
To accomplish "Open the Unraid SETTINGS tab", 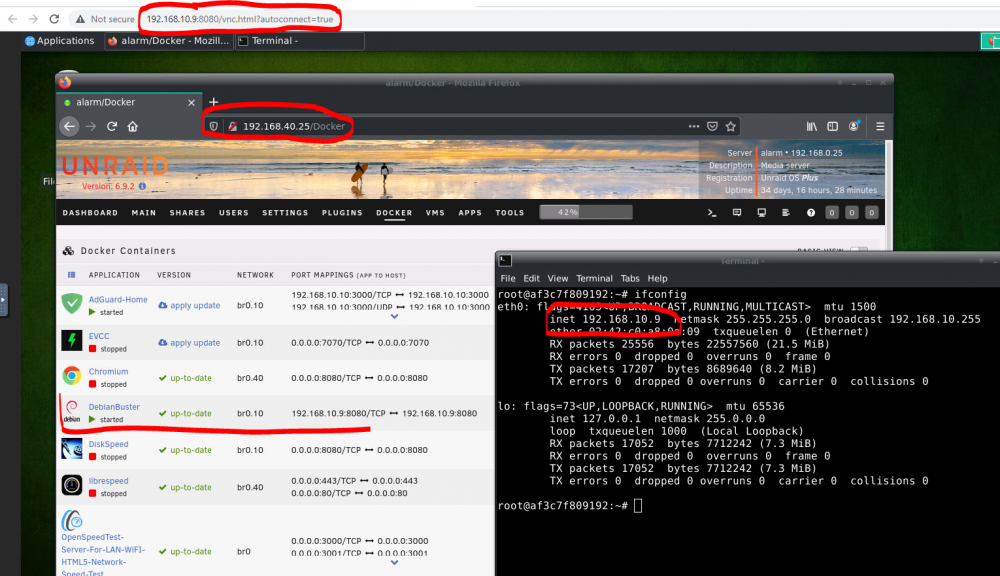I will coord(285,213).
